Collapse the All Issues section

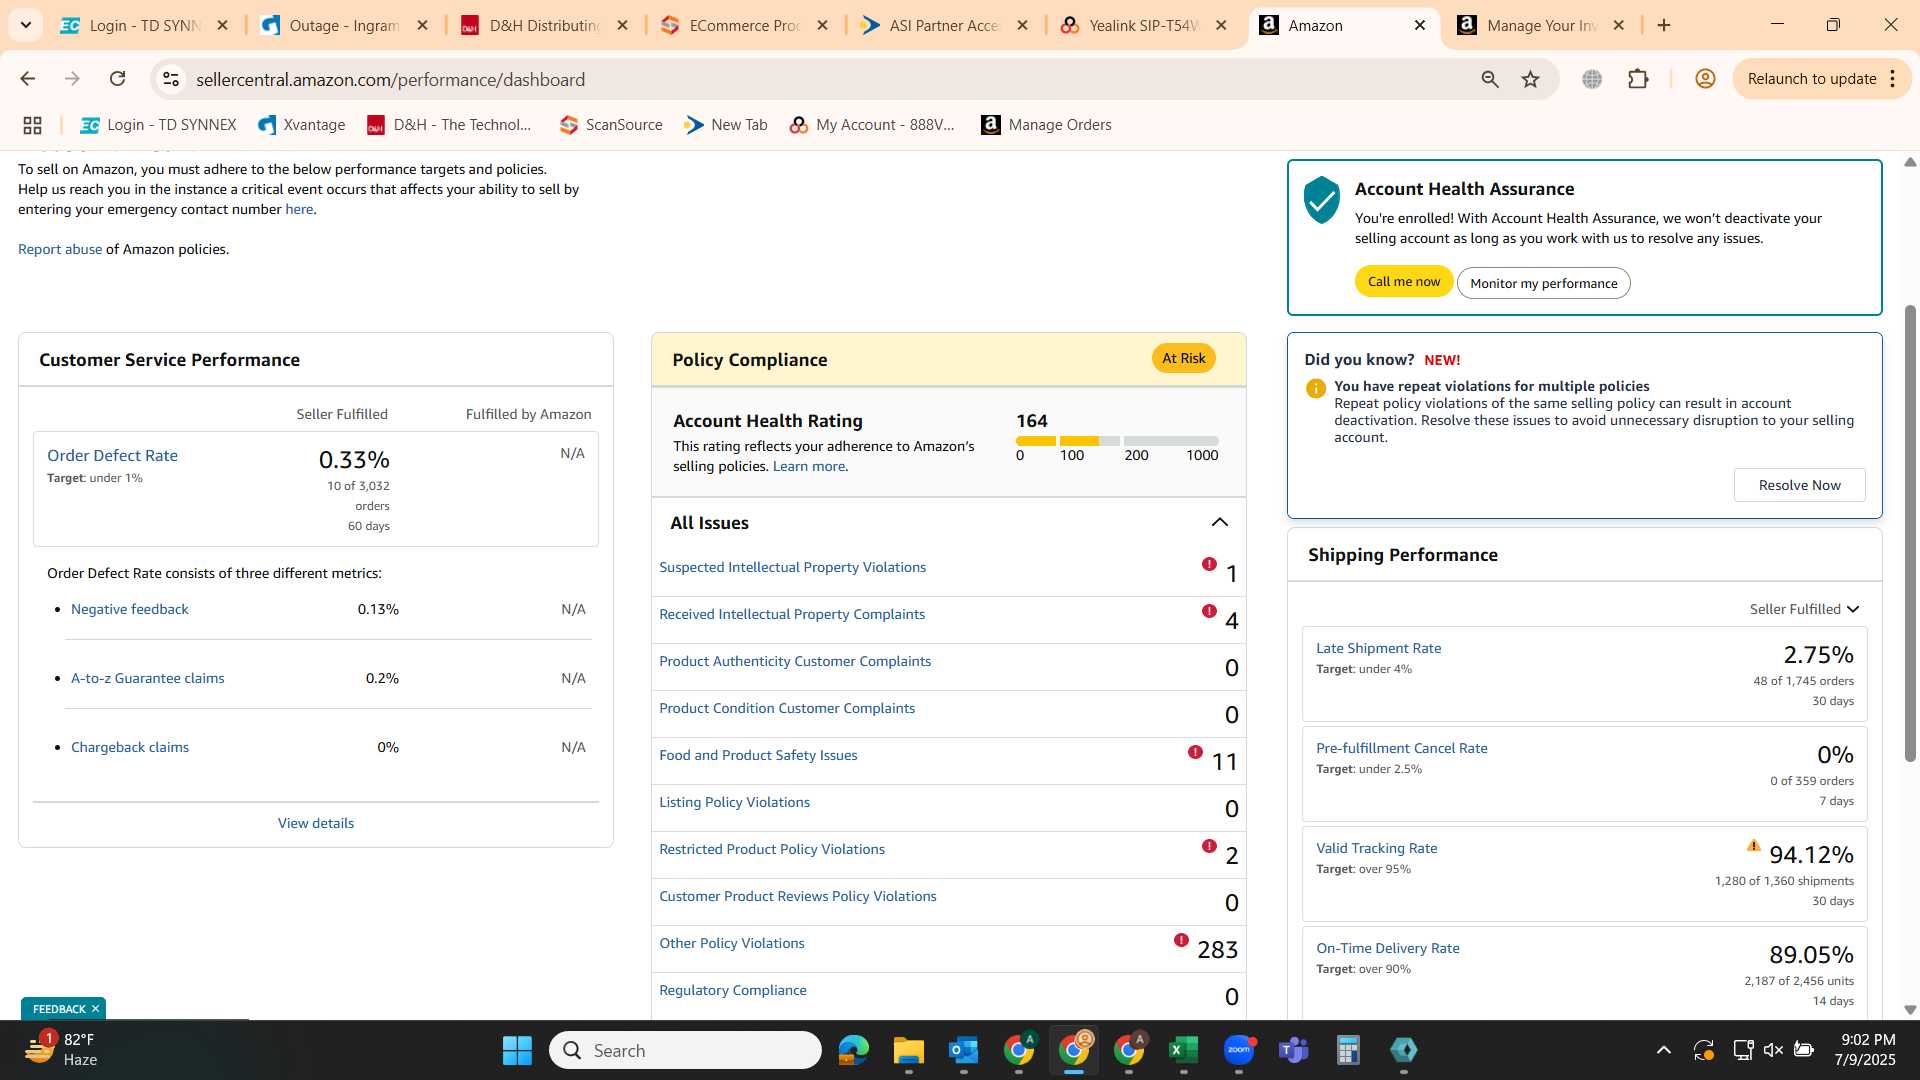[x=1219, y=523]
